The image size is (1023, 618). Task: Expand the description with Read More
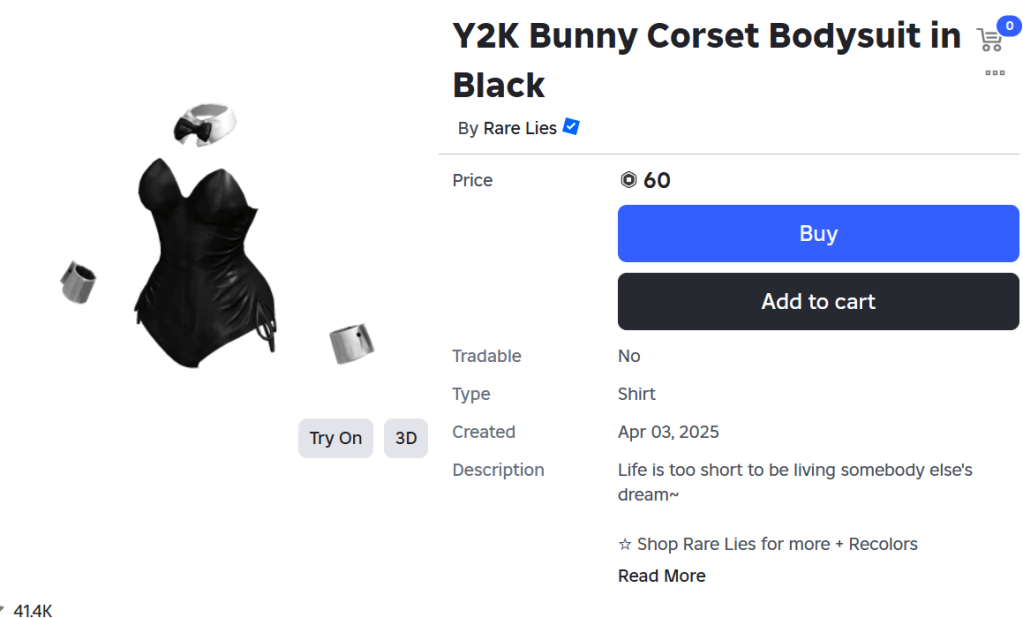(661, 576)
